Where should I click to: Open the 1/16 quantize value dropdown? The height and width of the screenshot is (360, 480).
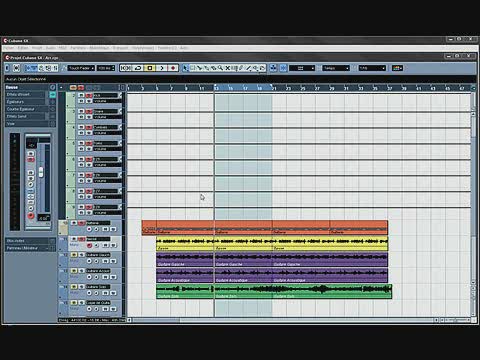372,68
